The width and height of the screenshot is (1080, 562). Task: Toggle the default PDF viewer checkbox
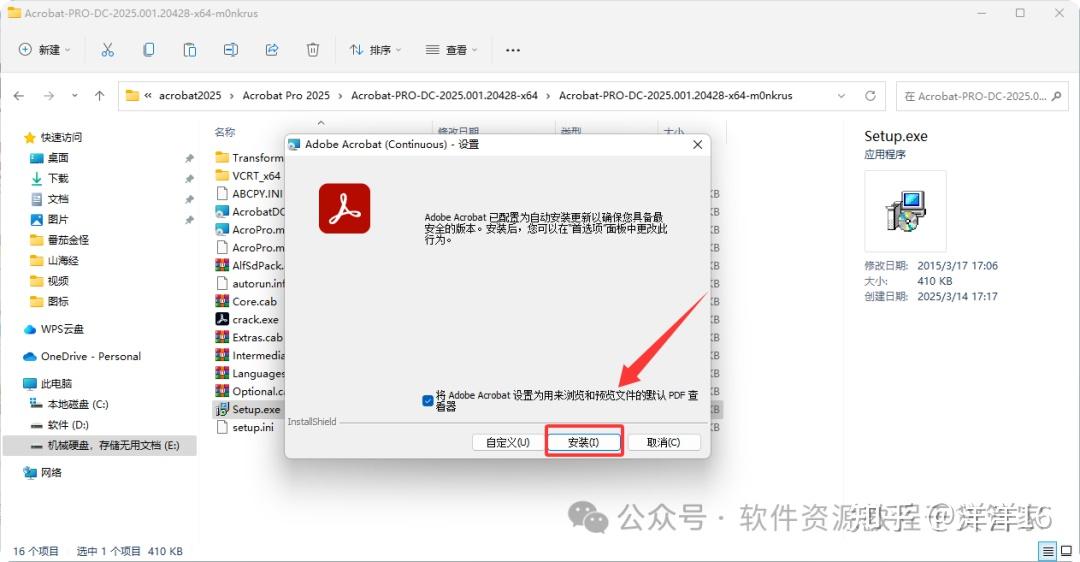(x=428, y=400)
